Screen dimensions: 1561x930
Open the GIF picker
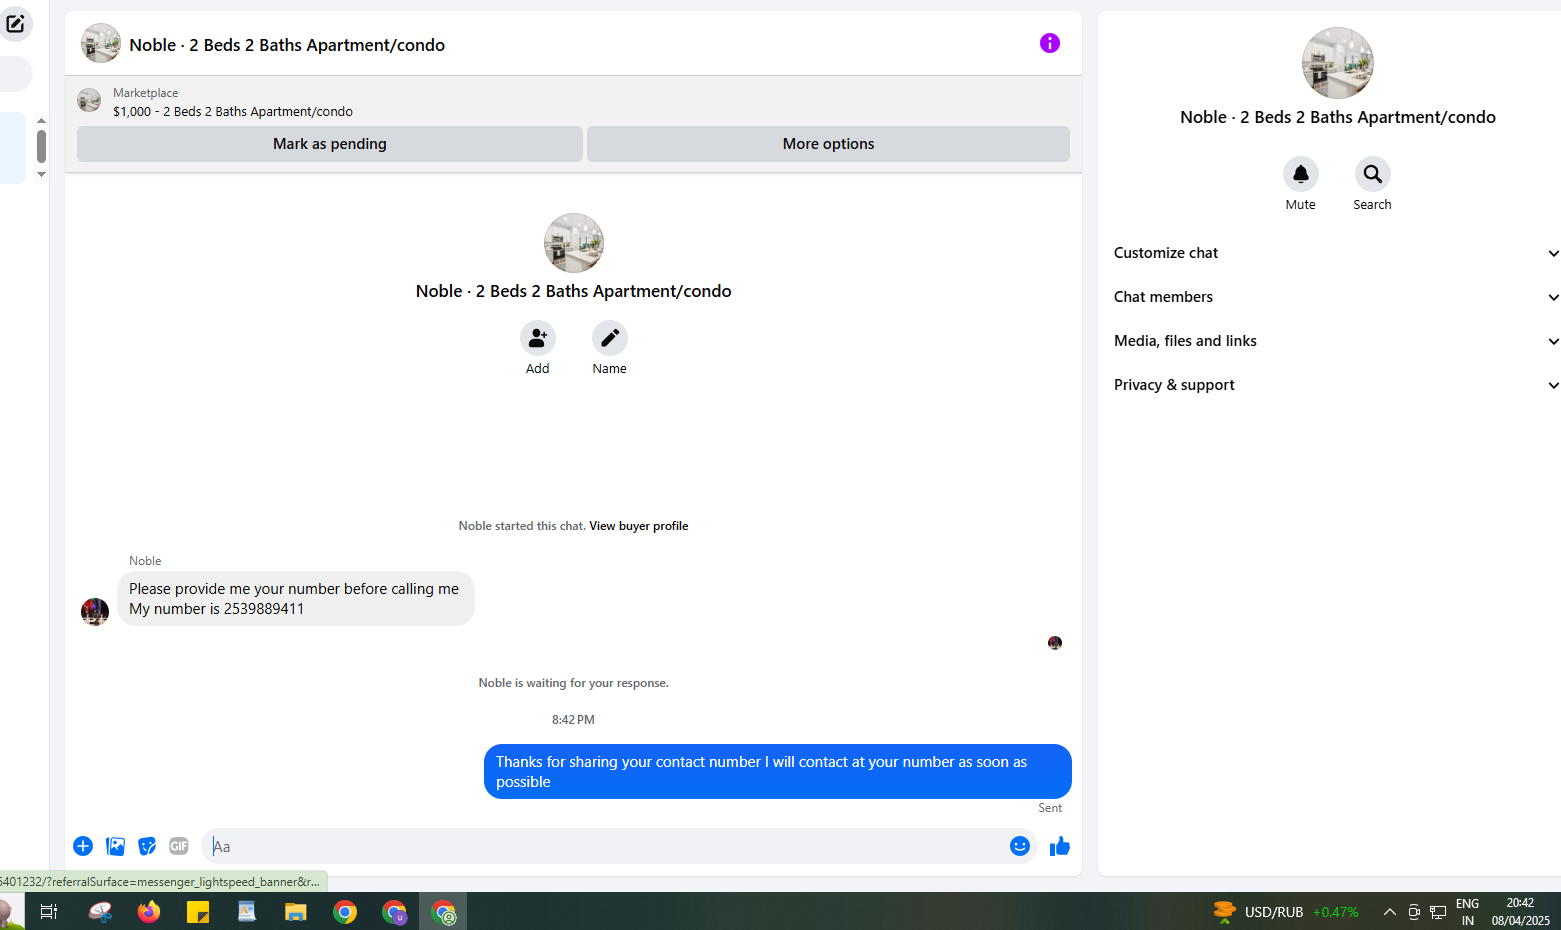(x=179, y=846)
